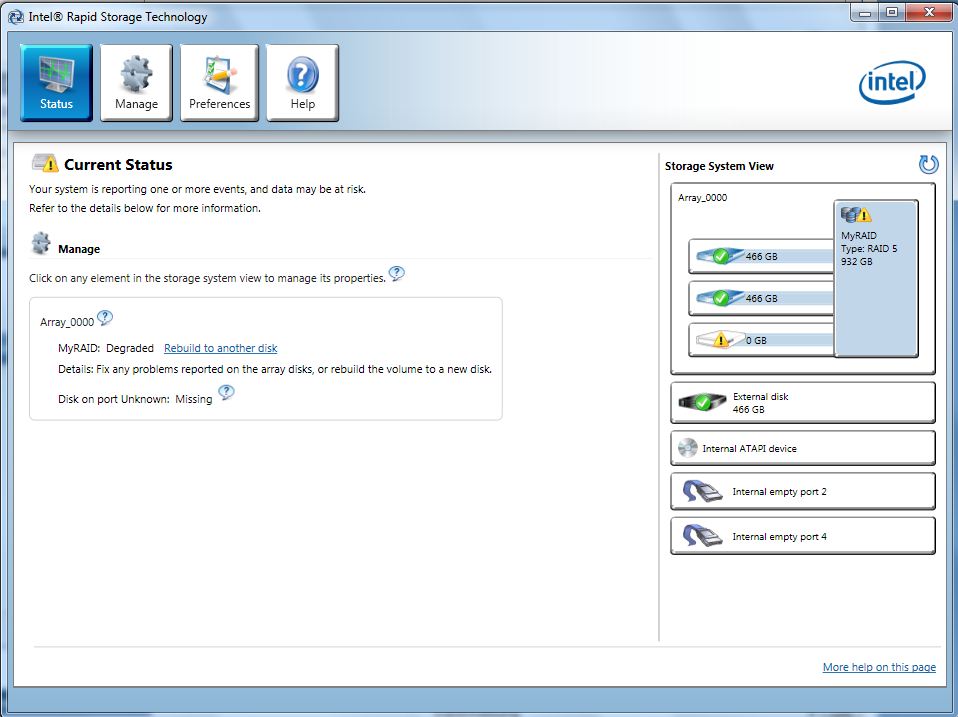This screenshot has height=717, width=958.
Task: Click the Current Status warning icon
Action: point(45,163)
